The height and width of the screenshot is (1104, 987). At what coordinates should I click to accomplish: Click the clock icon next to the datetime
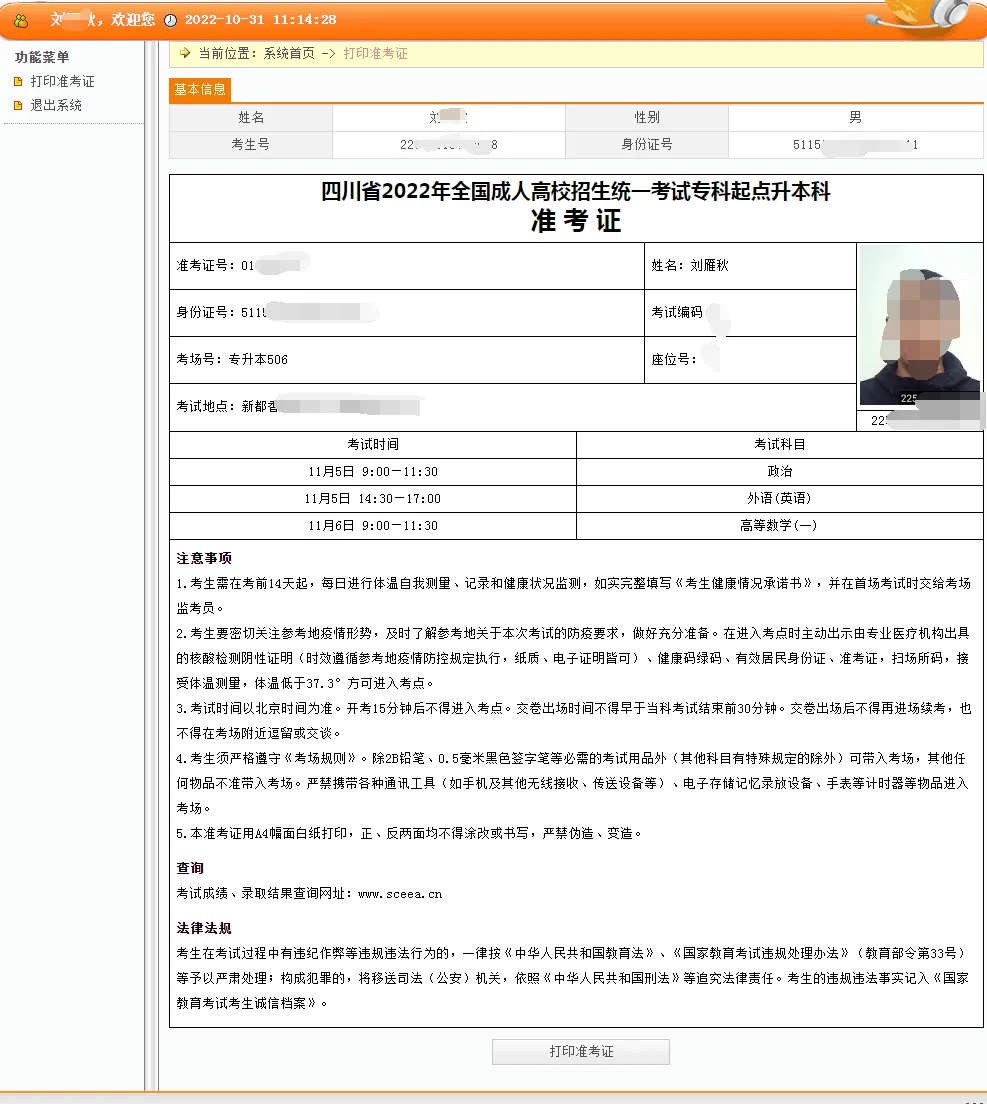click(170, 20)
